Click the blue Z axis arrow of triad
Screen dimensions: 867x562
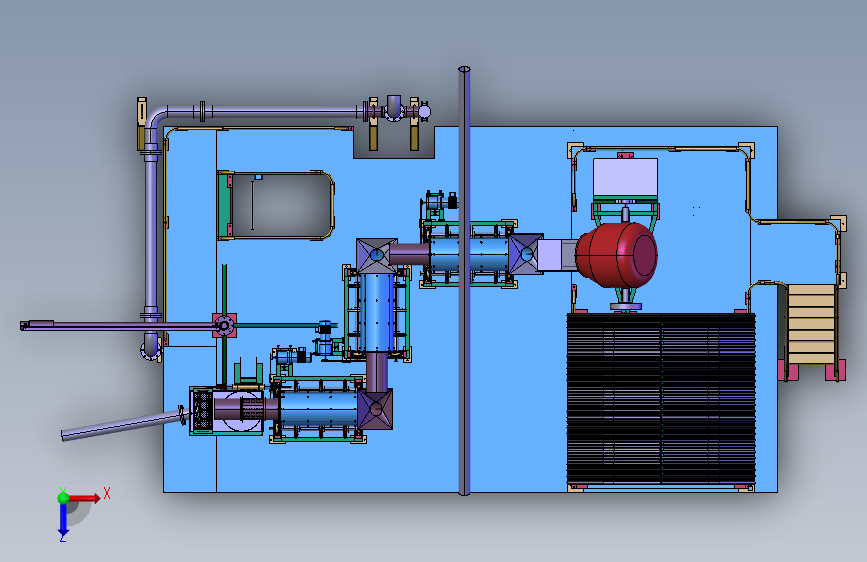[x=63, y=520]
